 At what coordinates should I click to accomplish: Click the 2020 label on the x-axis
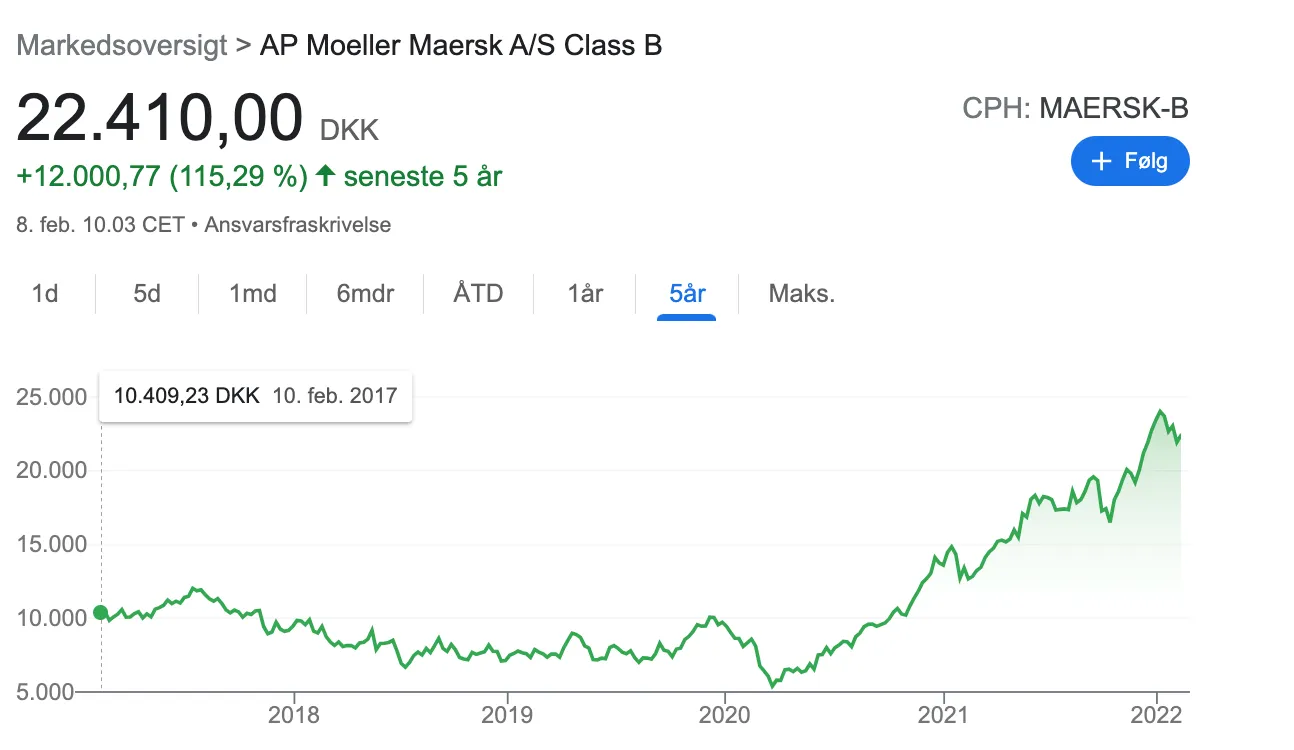pyautogui.click(x=724, y=718)
